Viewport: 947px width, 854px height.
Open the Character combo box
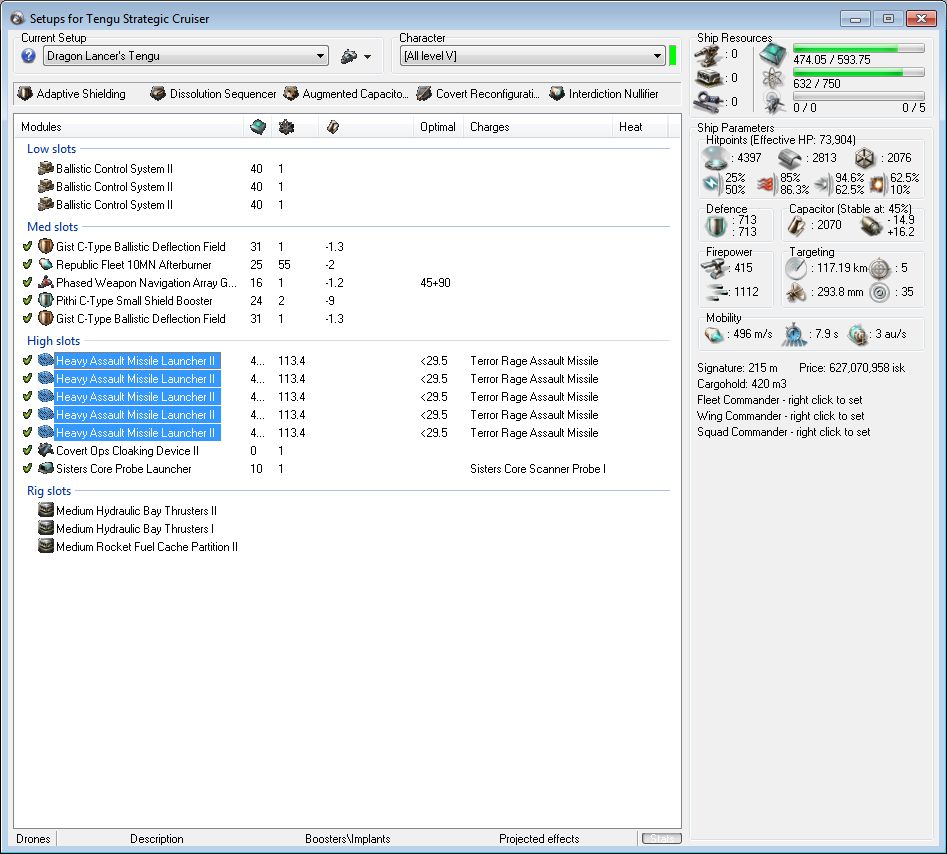click(x=531, y=56)
